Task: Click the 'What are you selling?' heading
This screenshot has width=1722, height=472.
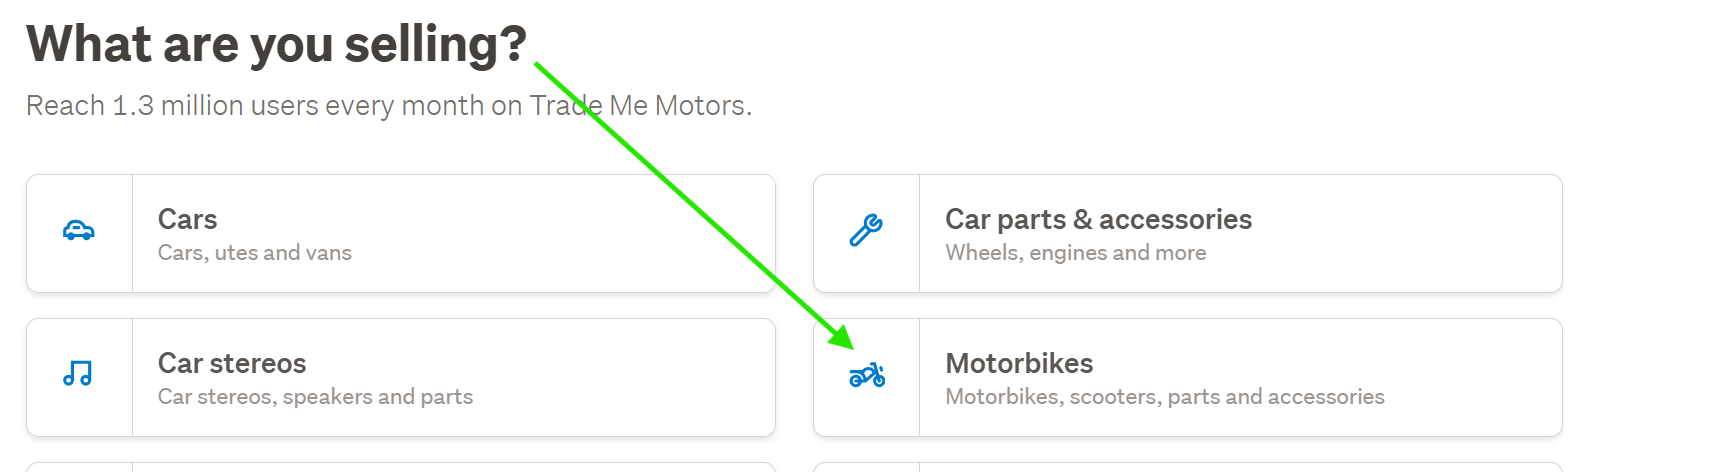Action: (276, 45)
